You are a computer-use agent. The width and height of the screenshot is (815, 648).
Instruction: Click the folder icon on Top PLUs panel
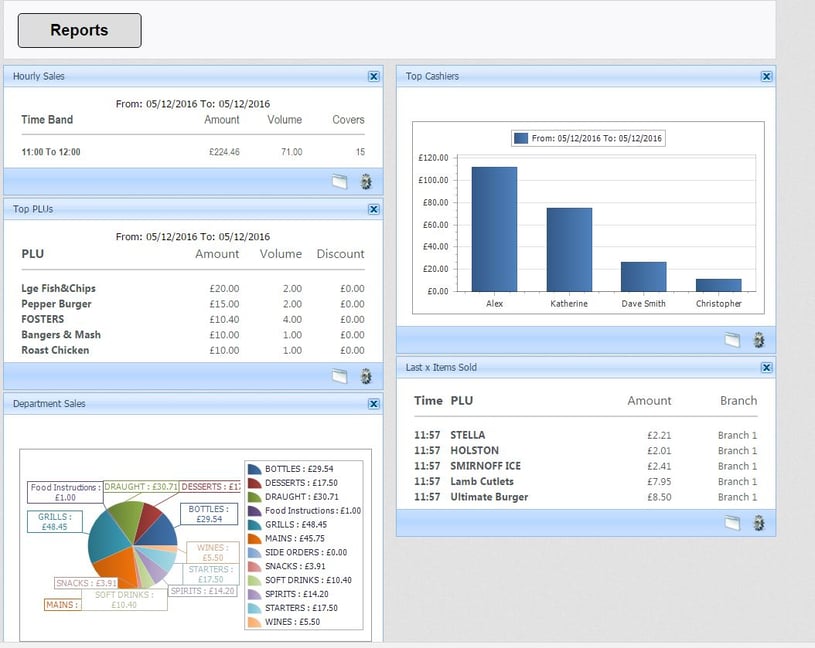[x=340, y=375]
